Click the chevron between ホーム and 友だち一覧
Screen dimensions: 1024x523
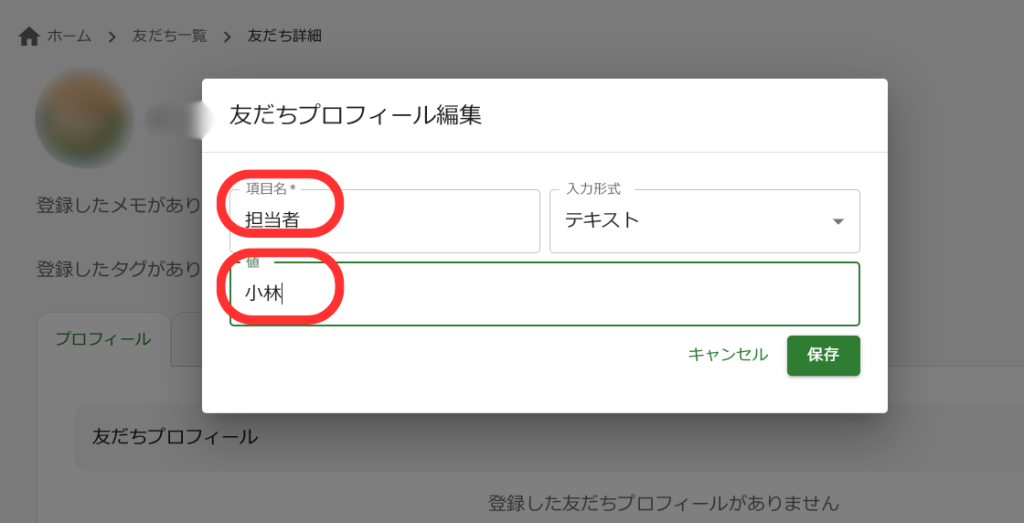pyautogui.click(x=112, y=37)
